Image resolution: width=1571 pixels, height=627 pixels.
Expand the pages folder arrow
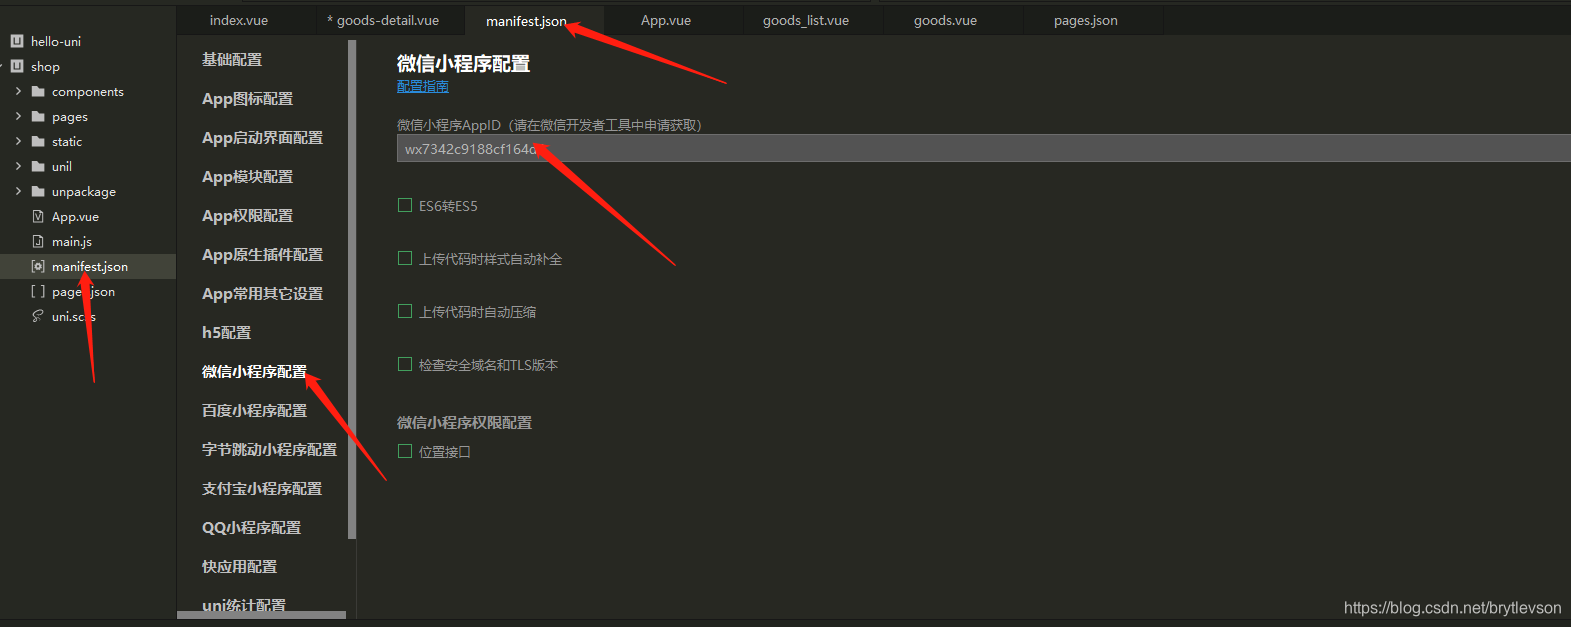[x=18, y=116]
